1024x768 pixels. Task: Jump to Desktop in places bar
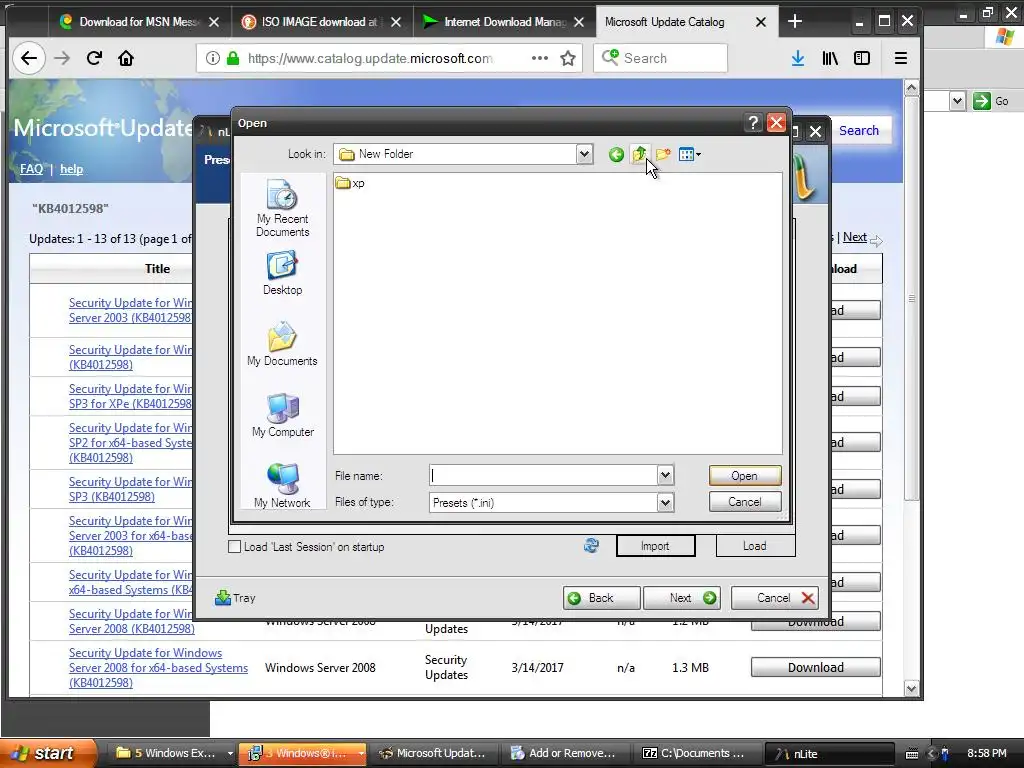click(282, 274)
